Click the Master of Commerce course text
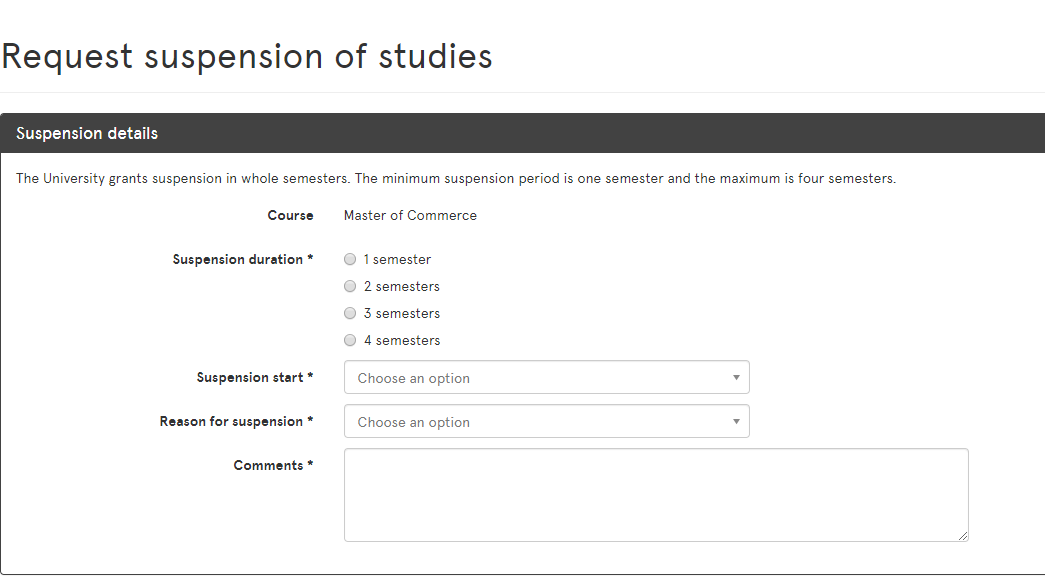This screenshot has height=580, width=1045. [410, 215]
